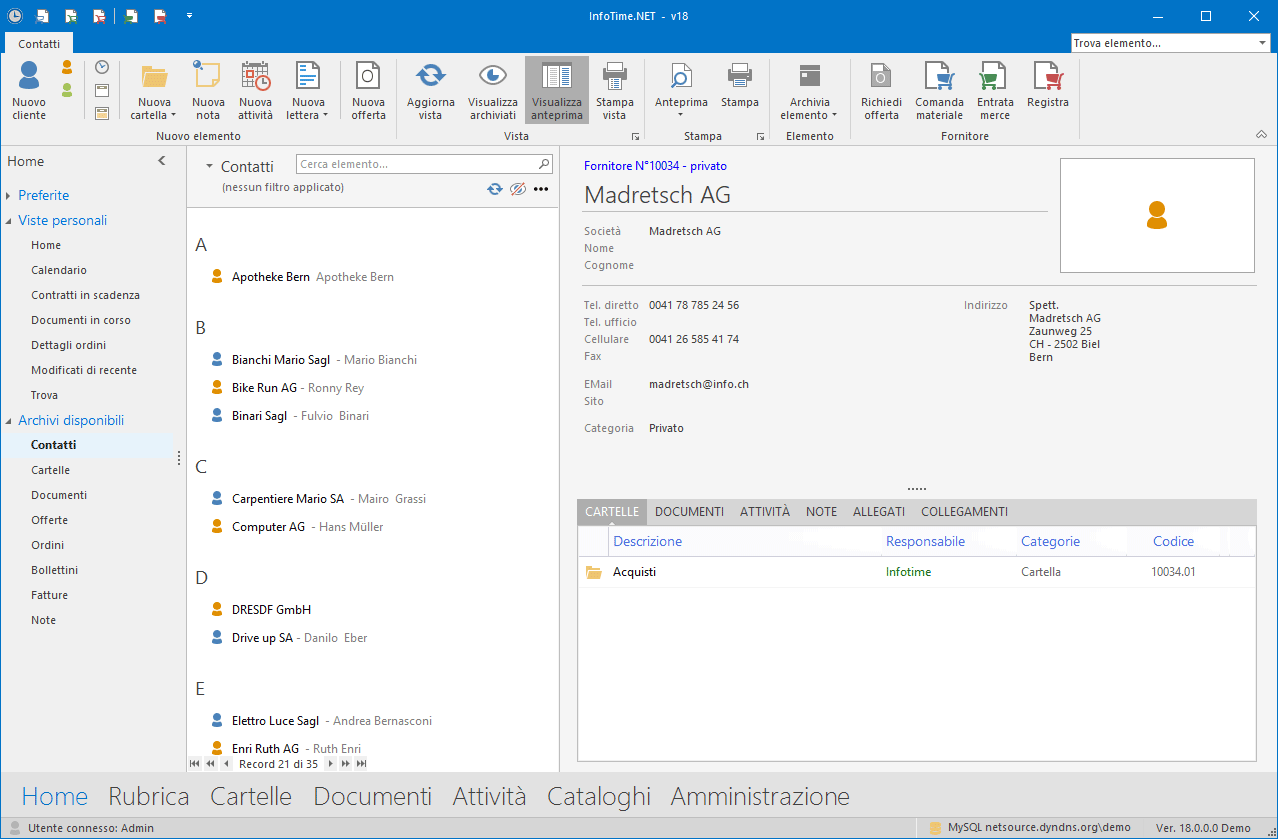Viewport: 1278px width, 839px height.
Task: Toggle the Visualizza anteprima pane button
Action: click(x=557, y=90)
